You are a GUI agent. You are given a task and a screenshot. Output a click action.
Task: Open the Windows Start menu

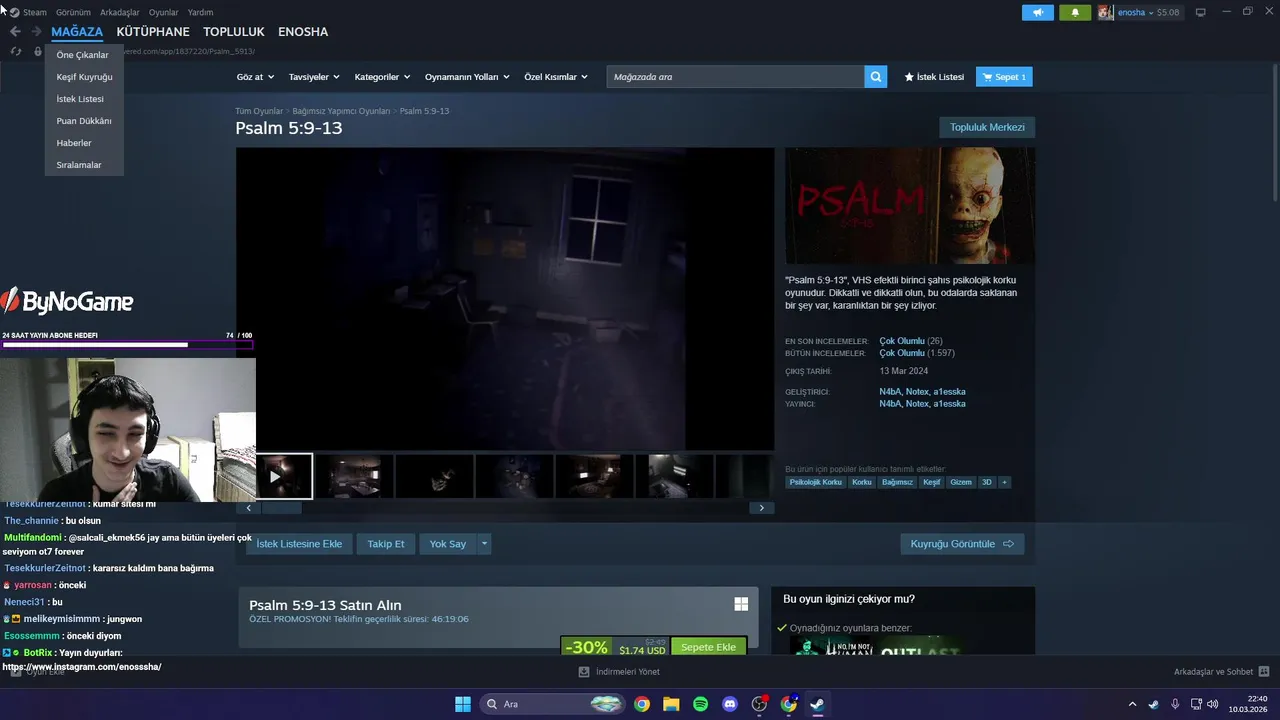[x=463, y=704]
